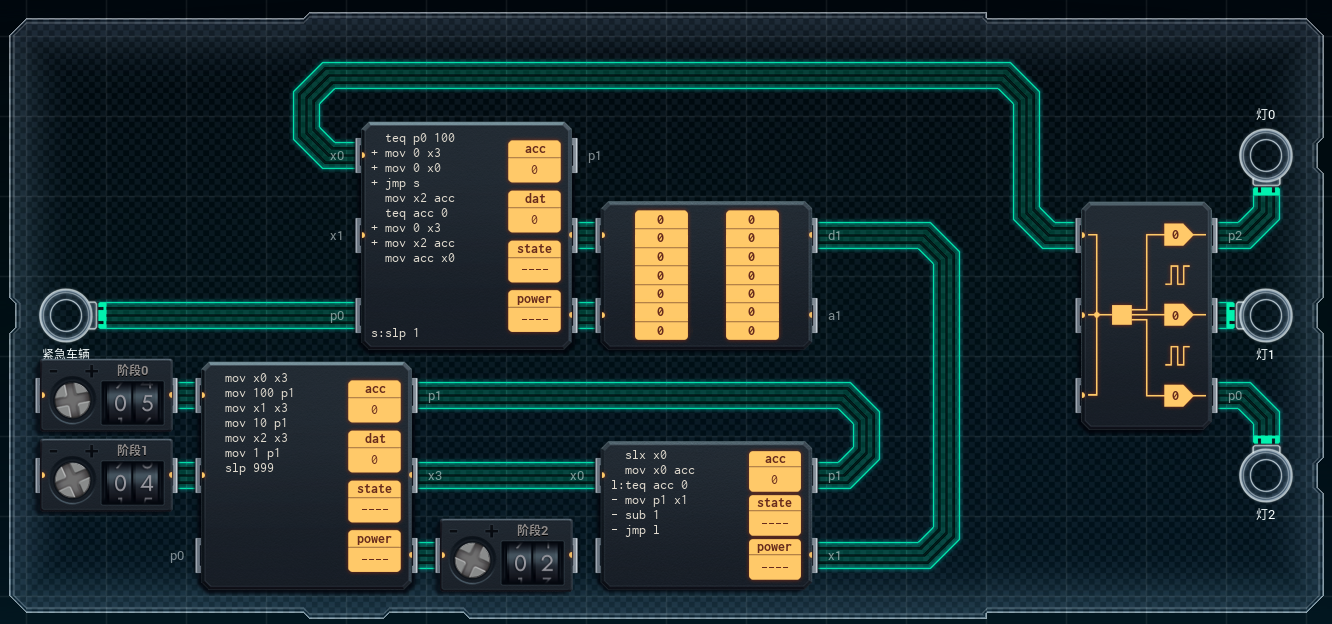Select bottom-left chip's state indicator

[x=374, y=501]
